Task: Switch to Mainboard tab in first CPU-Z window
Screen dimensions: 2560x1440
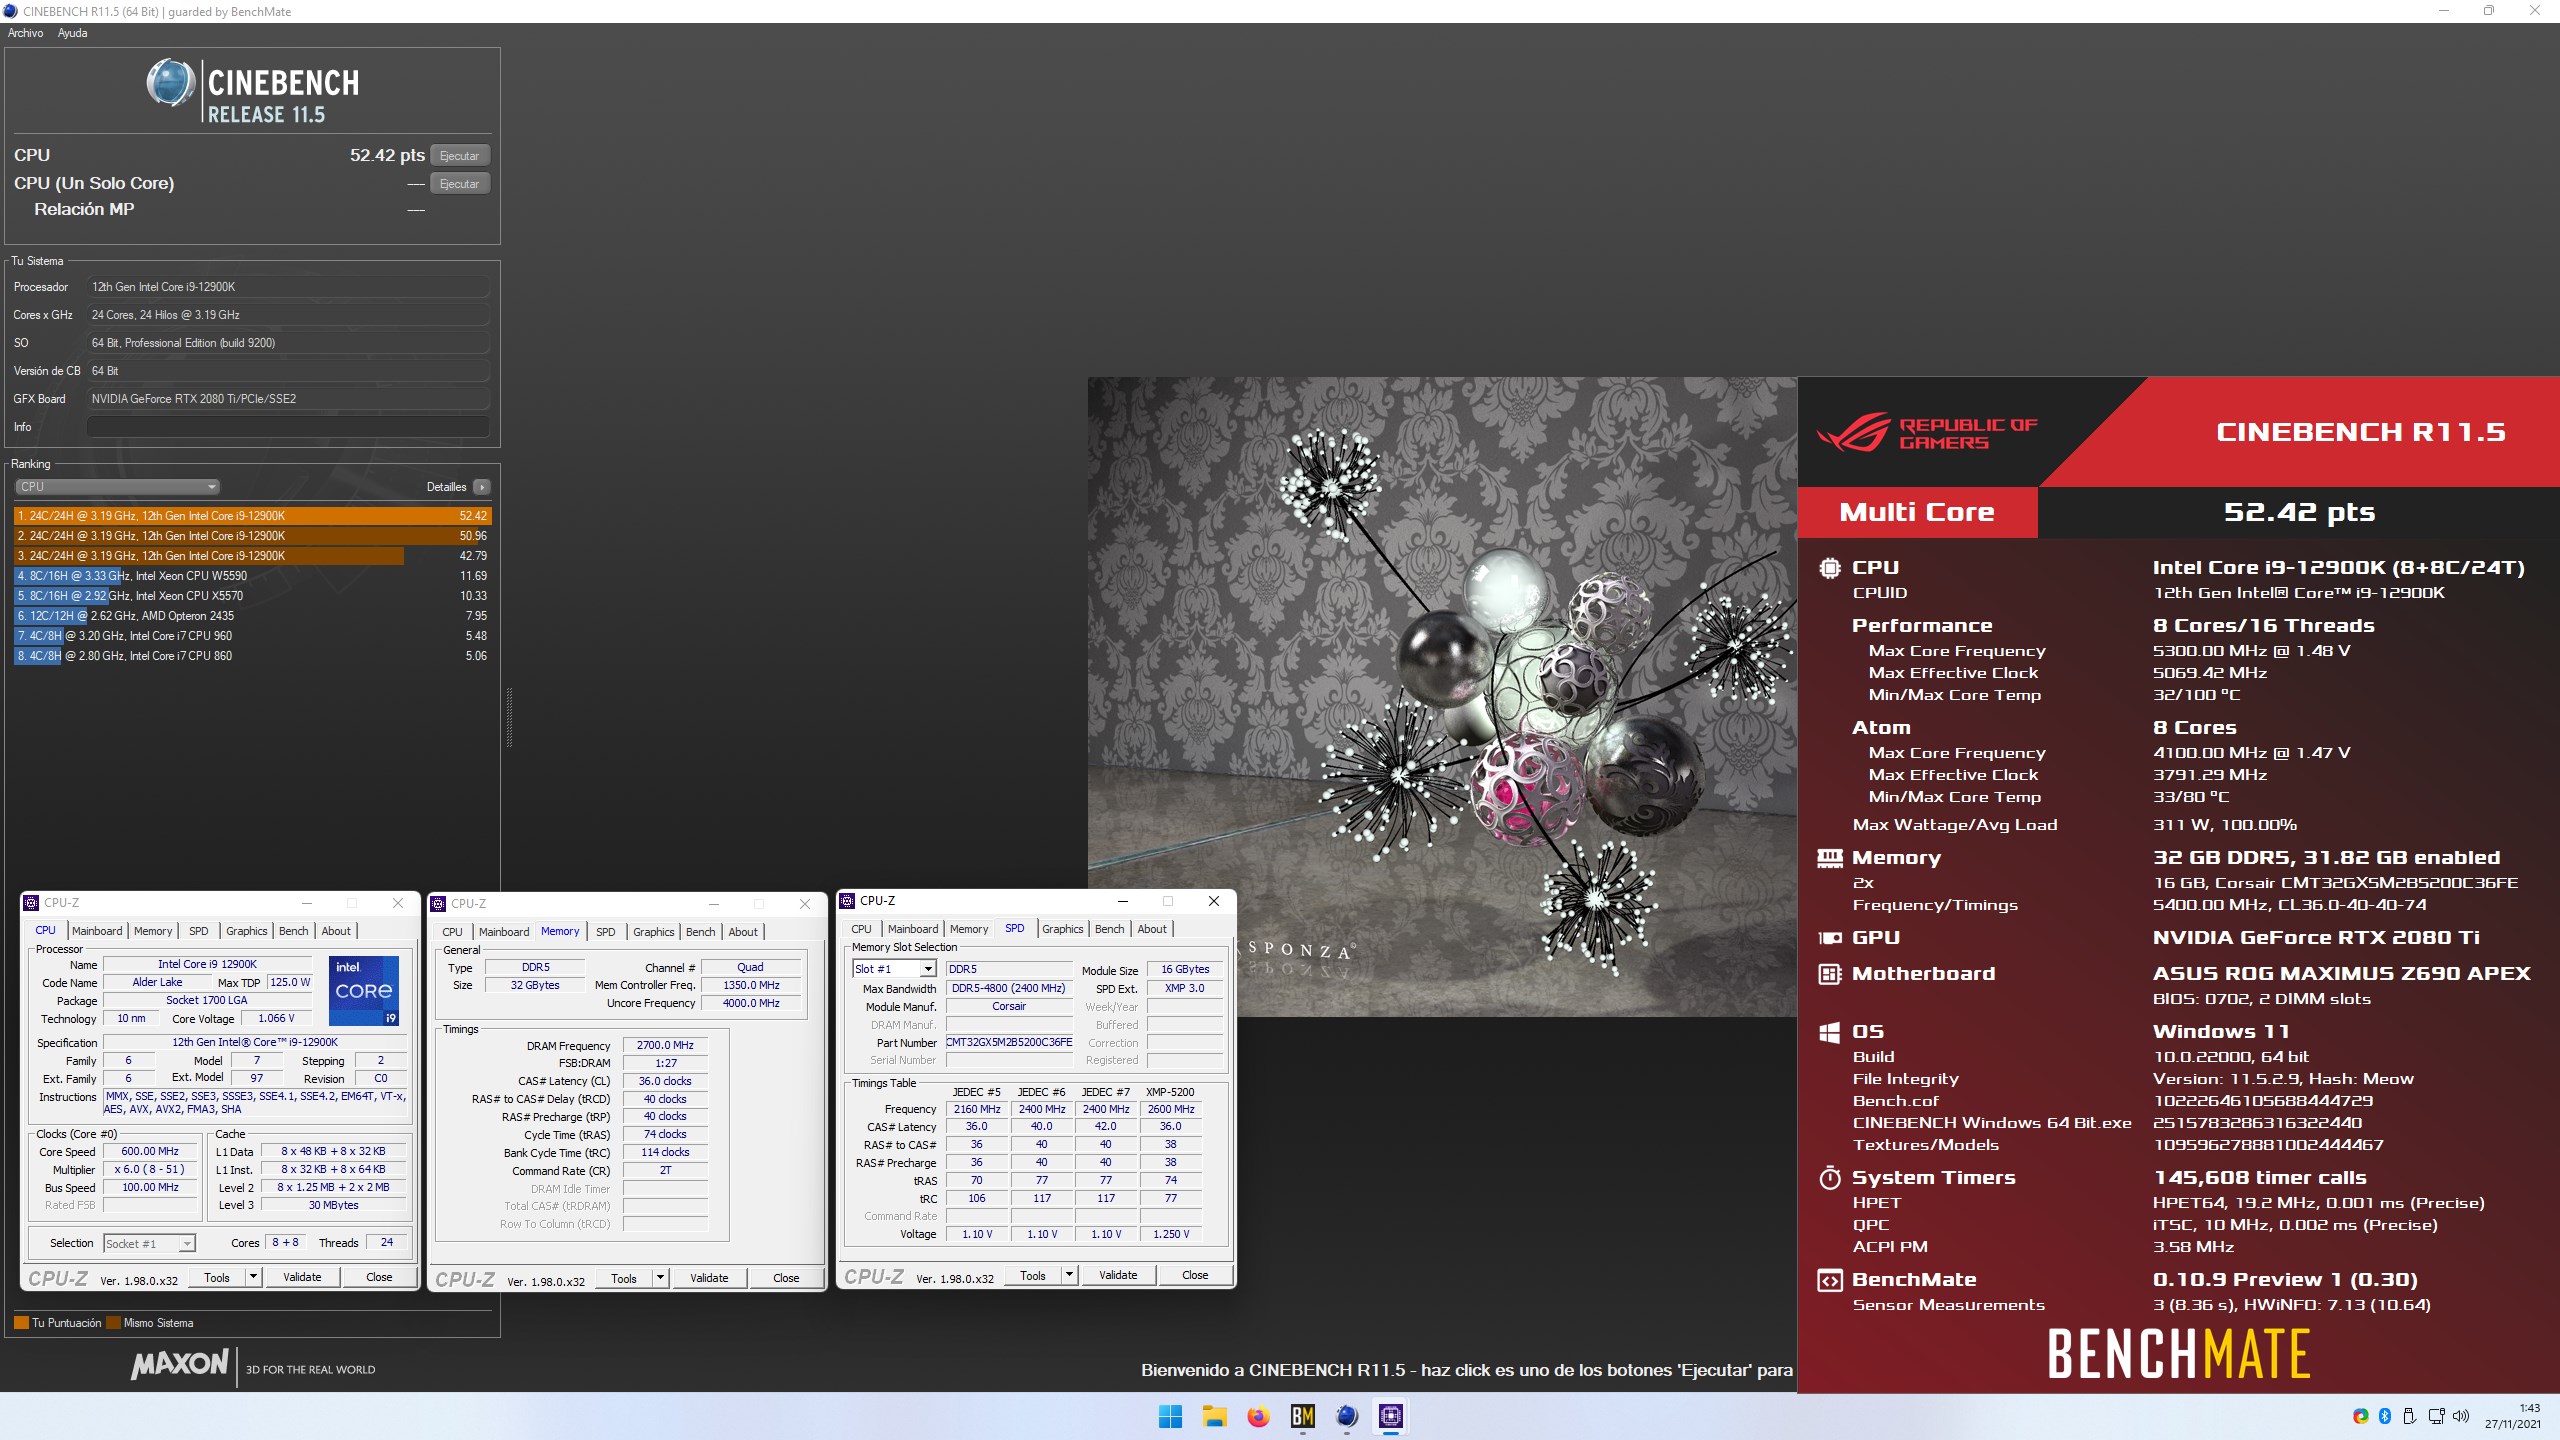Action: pos(97,931)
